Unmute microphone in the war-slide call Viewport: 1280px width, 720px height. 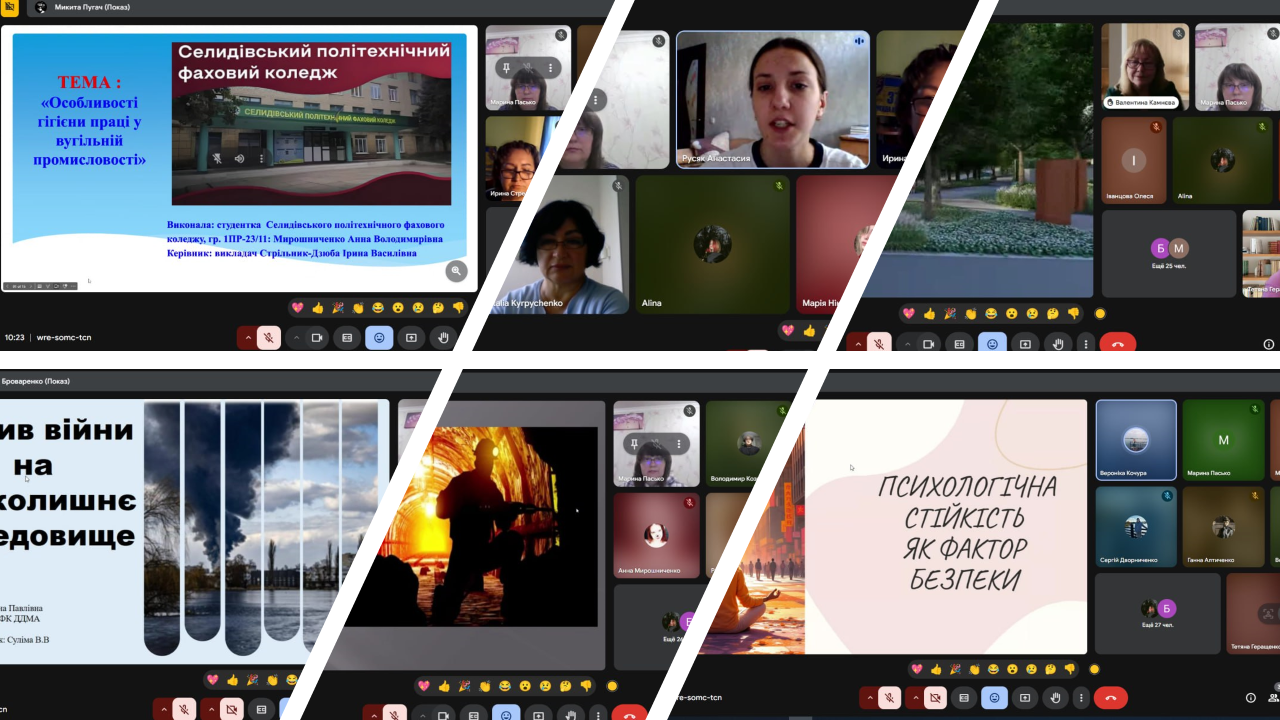point(184,709)
